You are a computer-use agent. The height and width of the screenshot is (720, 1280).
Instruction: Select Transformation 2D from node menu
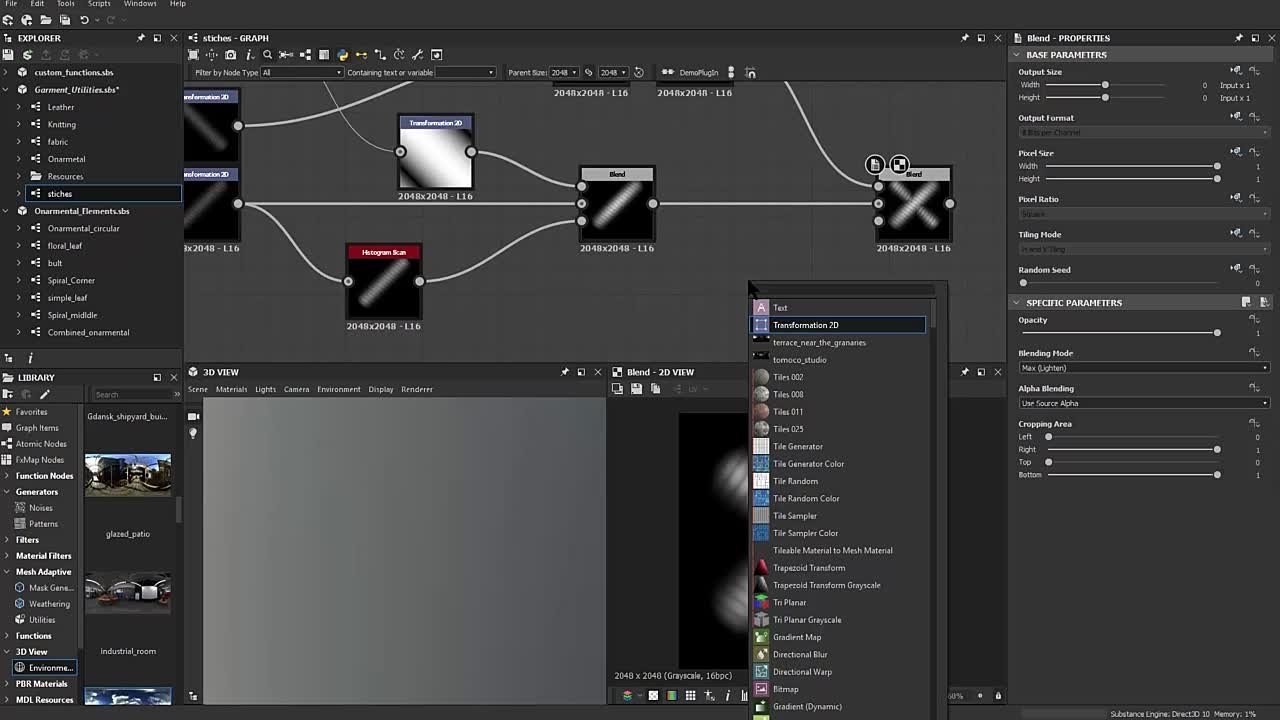805,325
